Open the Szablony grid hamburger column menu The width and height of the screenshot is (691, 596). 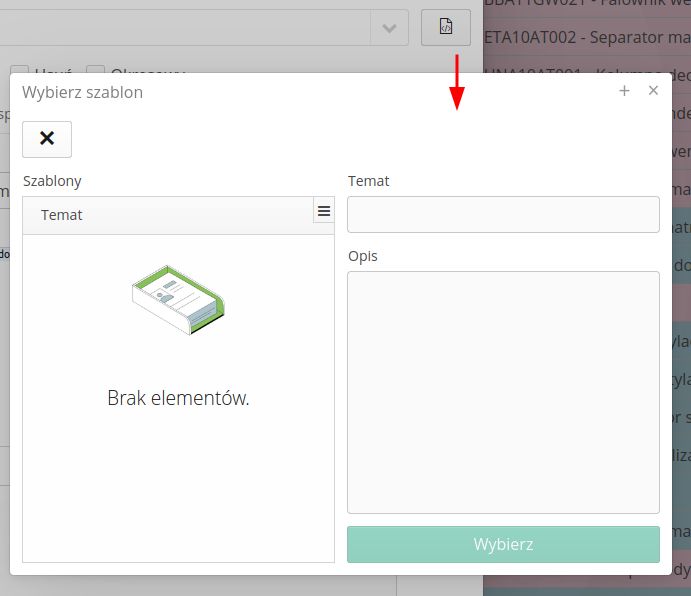(x=323, y=210)
